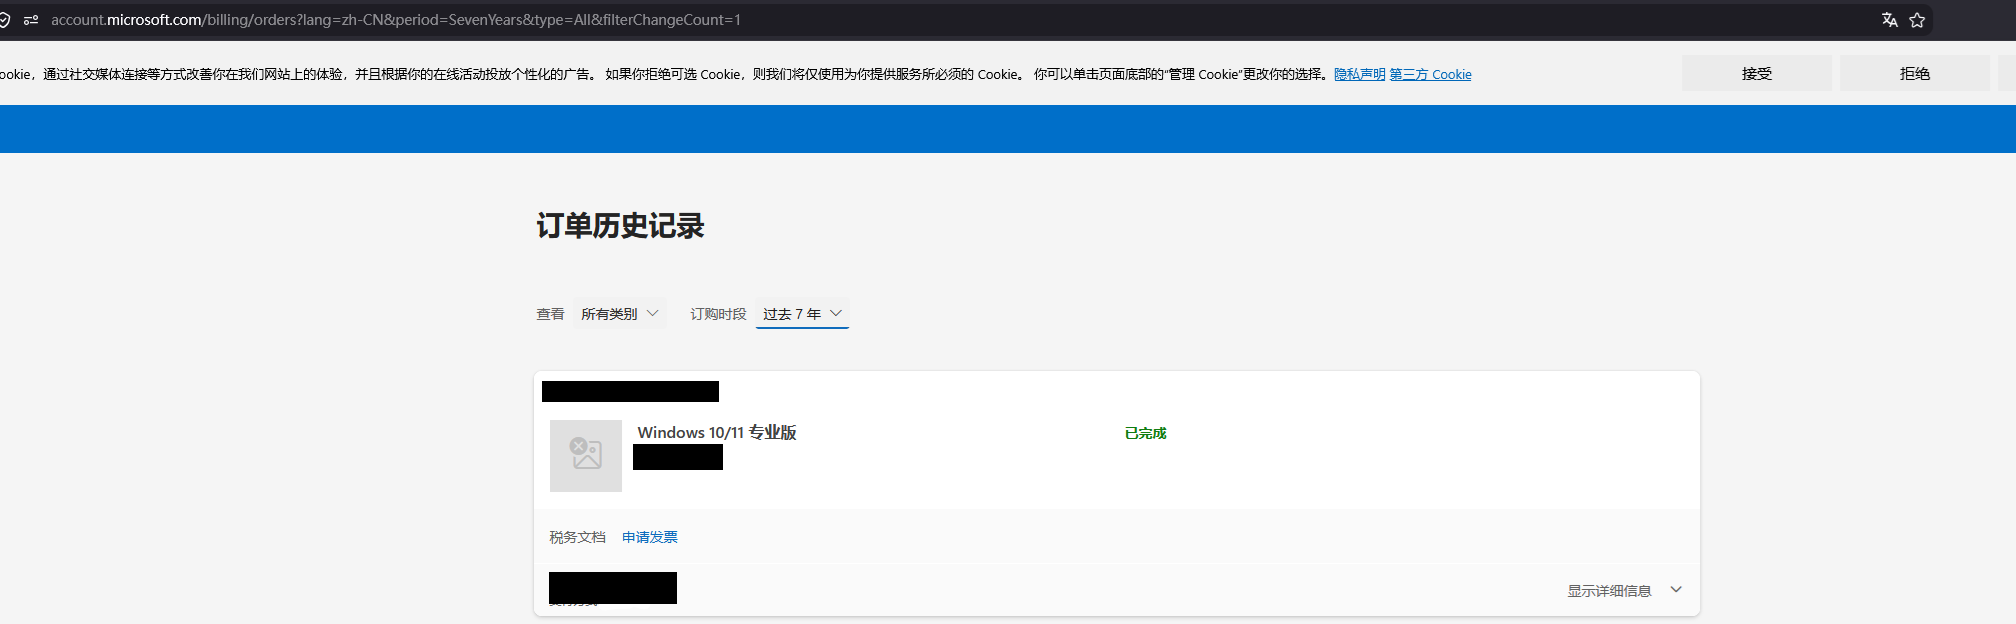Bookmark this page with the star icon
This screenshot has height=624, width=2016.
[1917, 20]
